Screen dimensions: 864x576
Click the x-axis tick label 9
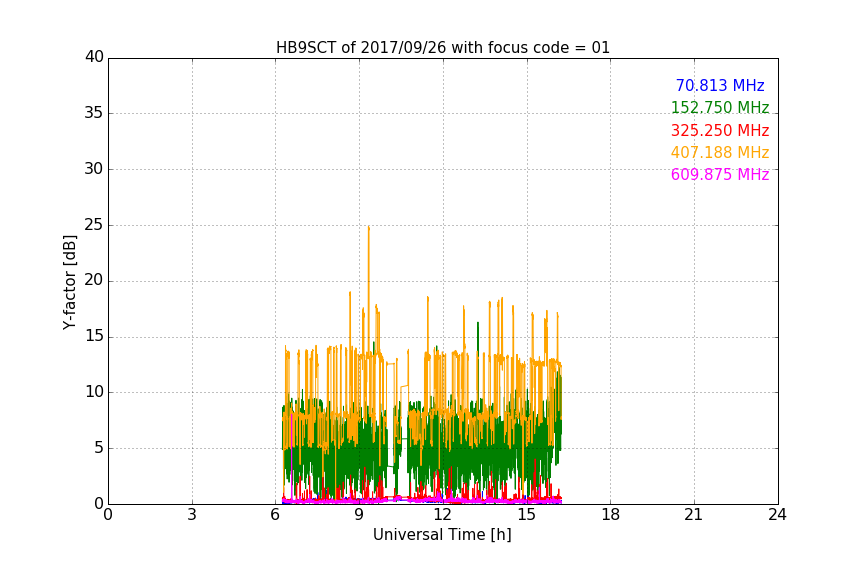click(359, 515)
